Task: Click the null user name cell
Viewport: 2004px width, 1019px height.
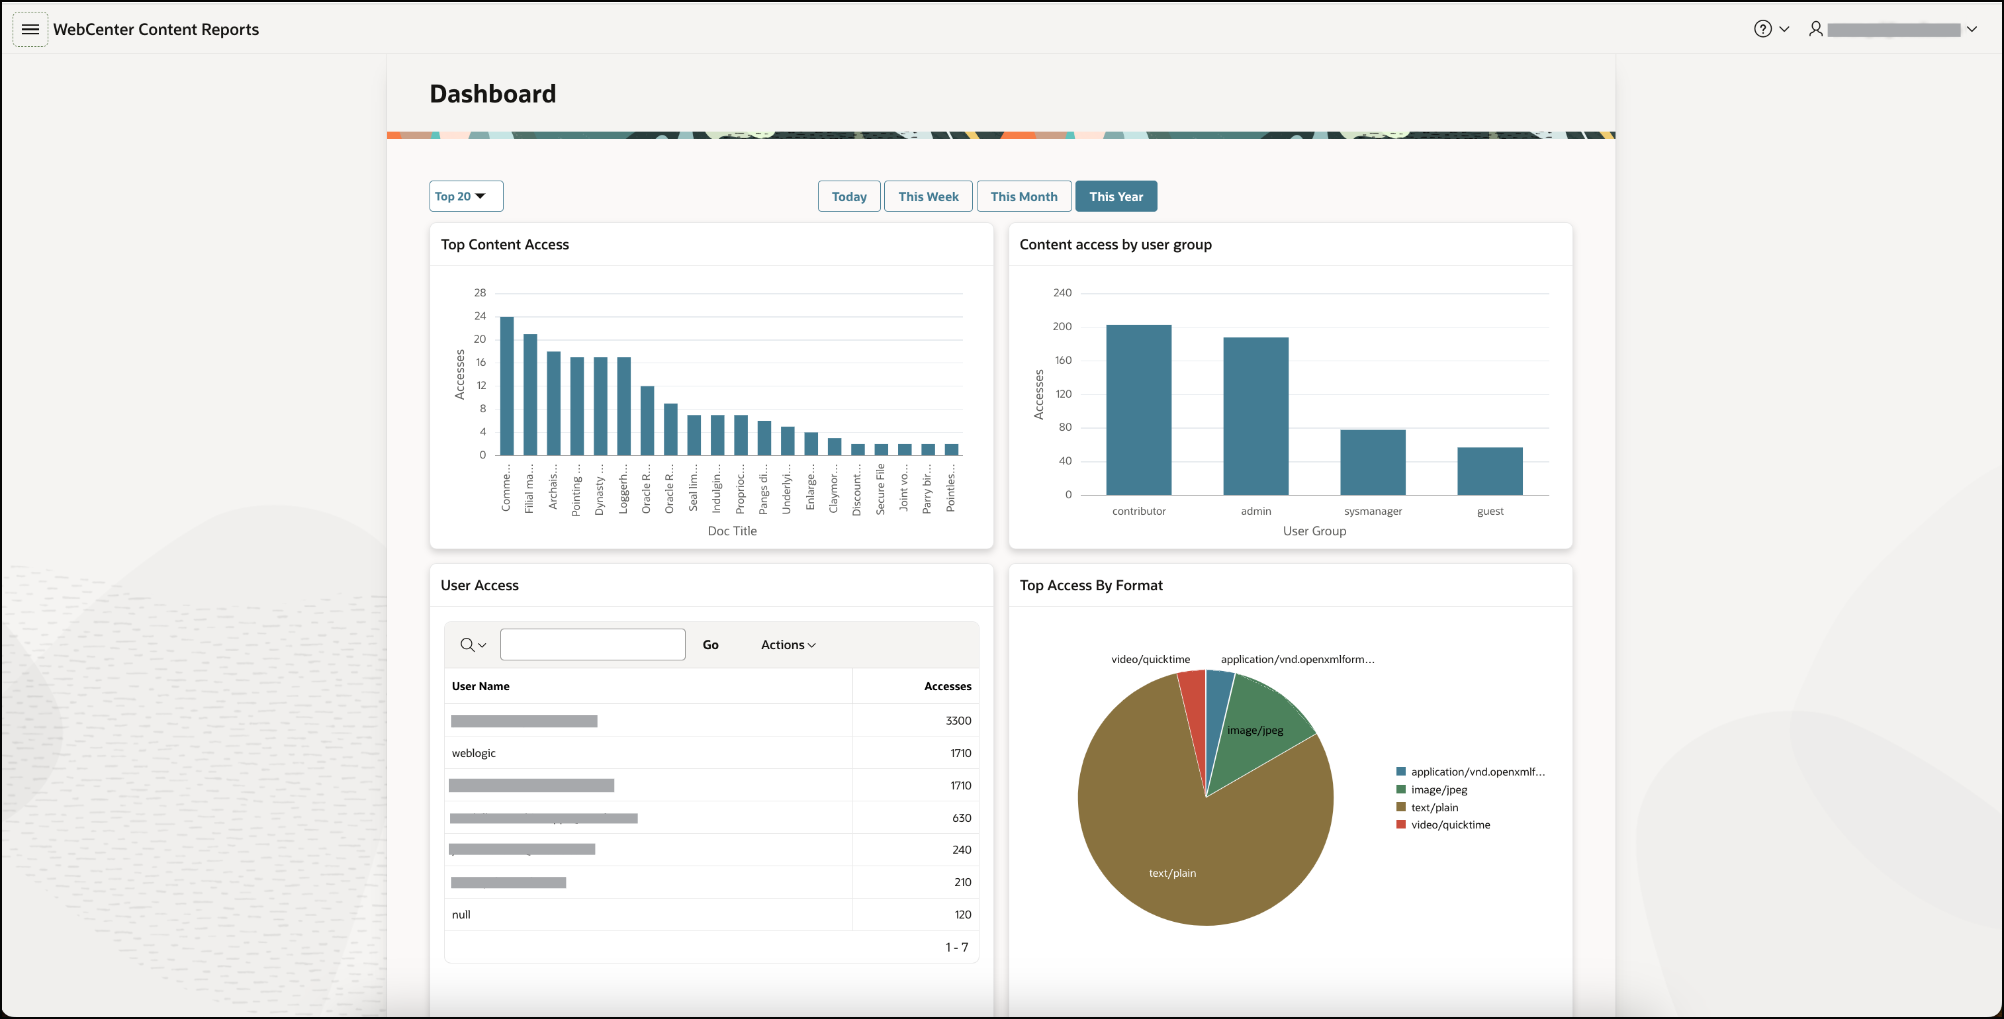Action: (461, 914)
